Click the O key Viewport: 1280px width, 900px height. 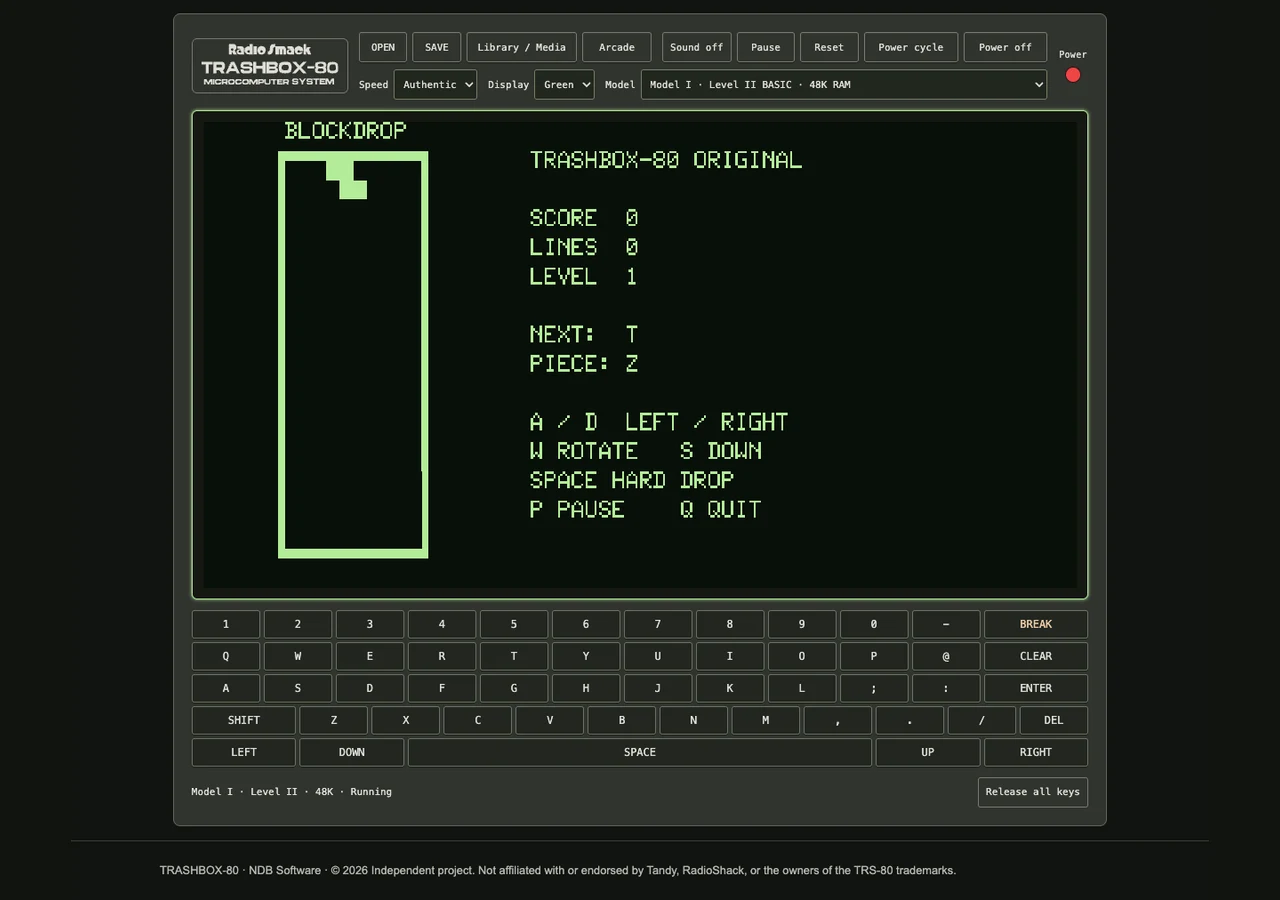tap(802, 656)
